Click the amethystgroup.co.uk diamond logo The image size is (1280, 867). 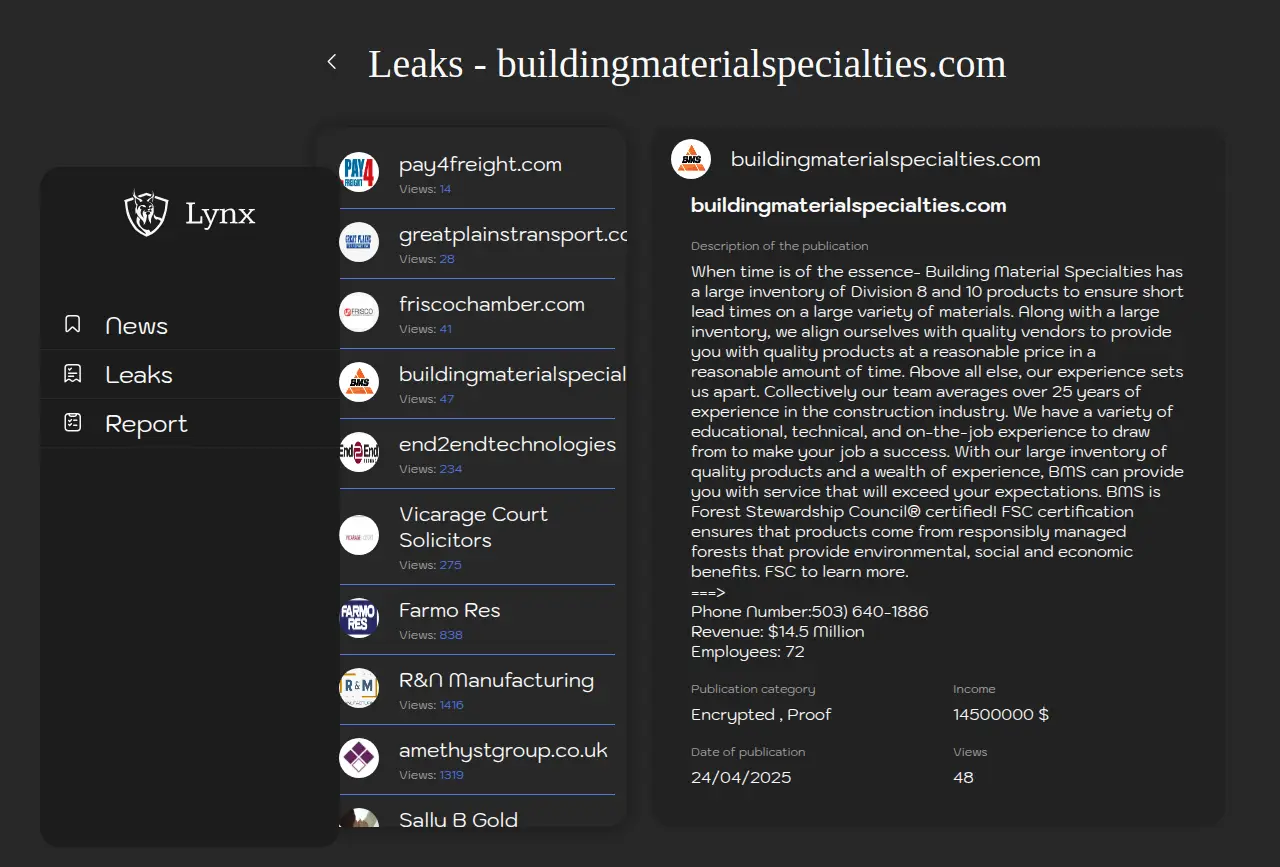point(359,758)
